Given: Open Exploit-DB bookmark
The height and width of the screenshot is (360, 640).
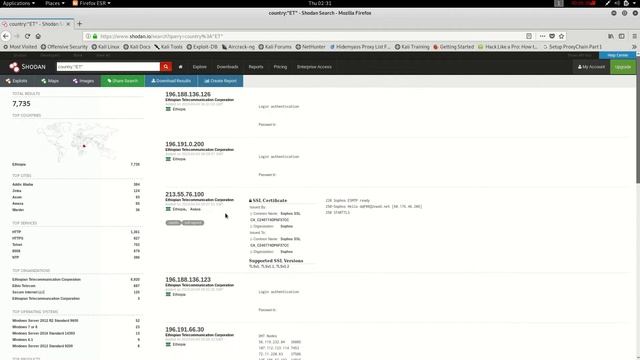Looking at the screenshot, I should [x=202, y=47].
